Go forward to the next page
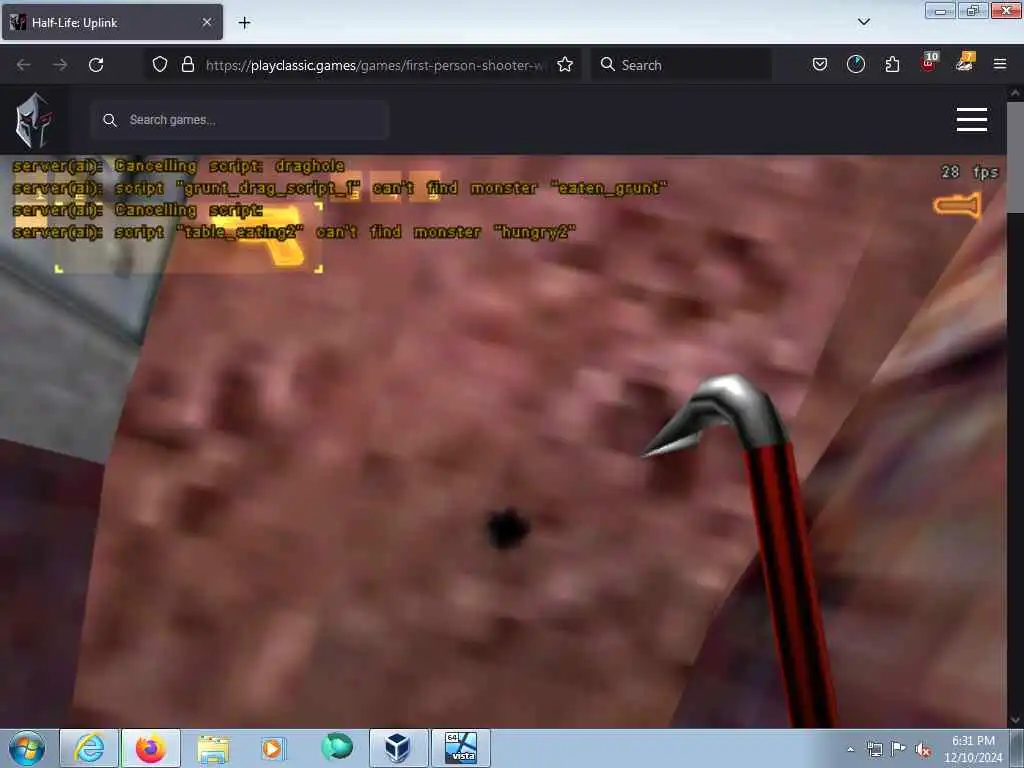This screenshot has height=768, width=1024. point(60,65)
